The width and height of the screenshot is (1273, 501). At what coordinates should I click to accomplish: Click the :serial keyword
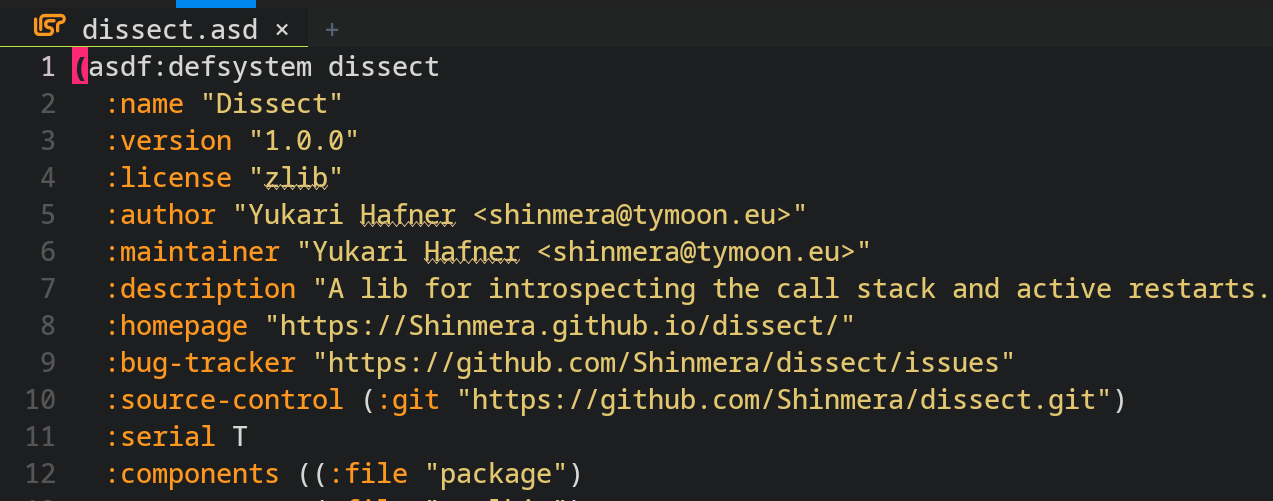click(160, 437)
